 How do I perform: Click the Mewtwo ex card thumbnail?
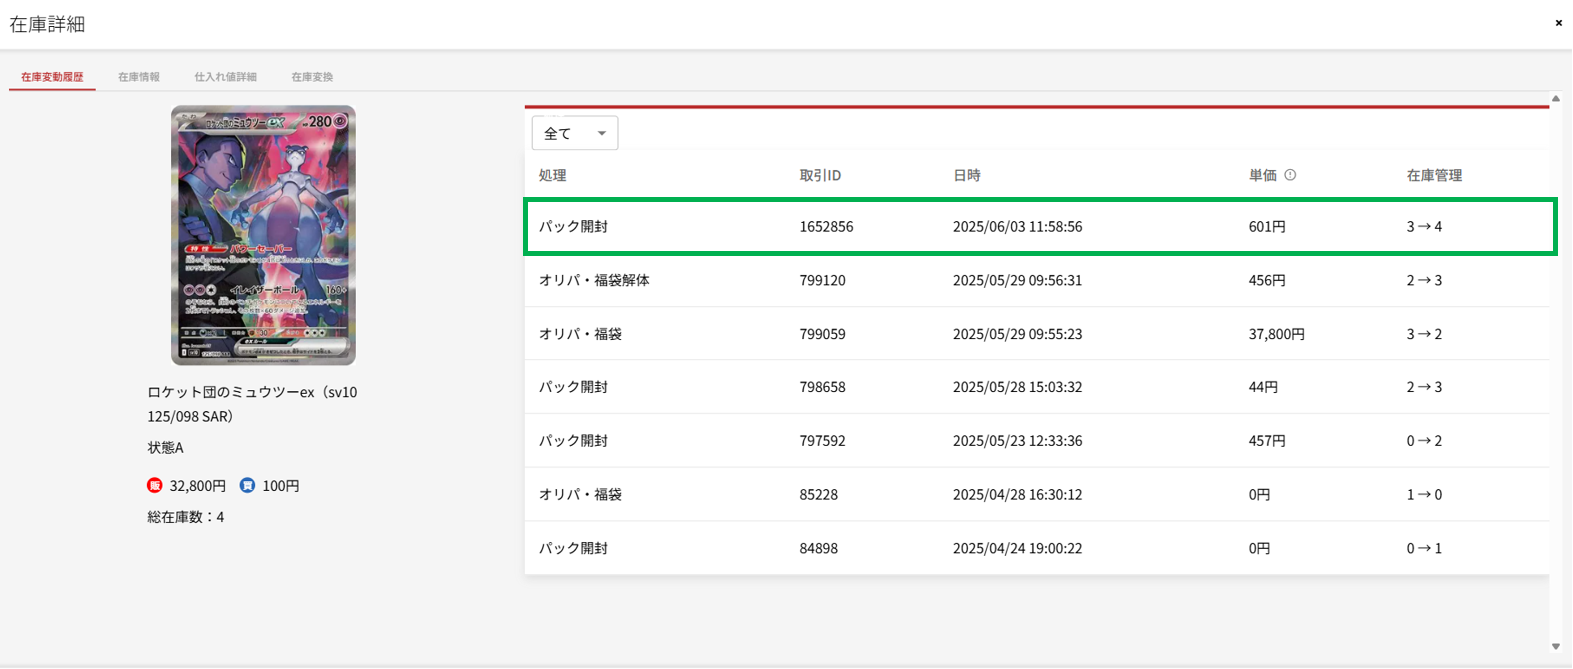[263, 235]
